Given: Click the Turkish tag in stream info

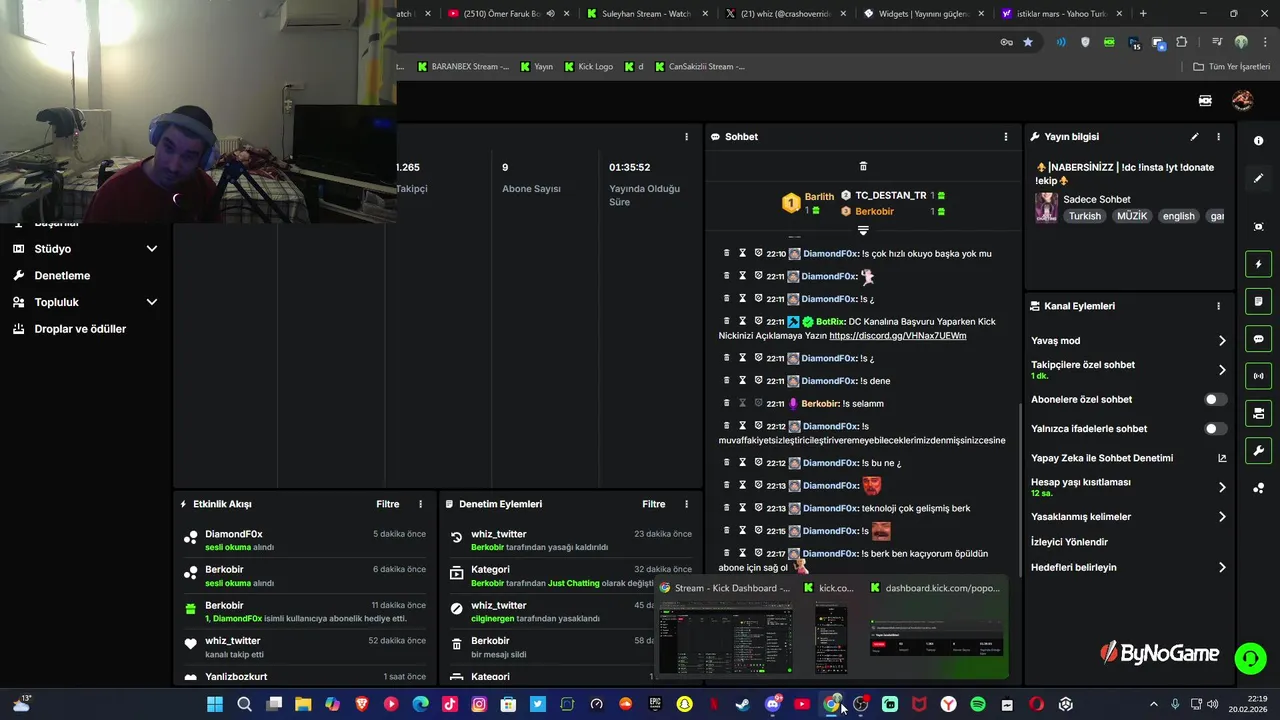Looking at the screenshot, I should click(x=1084, y=216).
